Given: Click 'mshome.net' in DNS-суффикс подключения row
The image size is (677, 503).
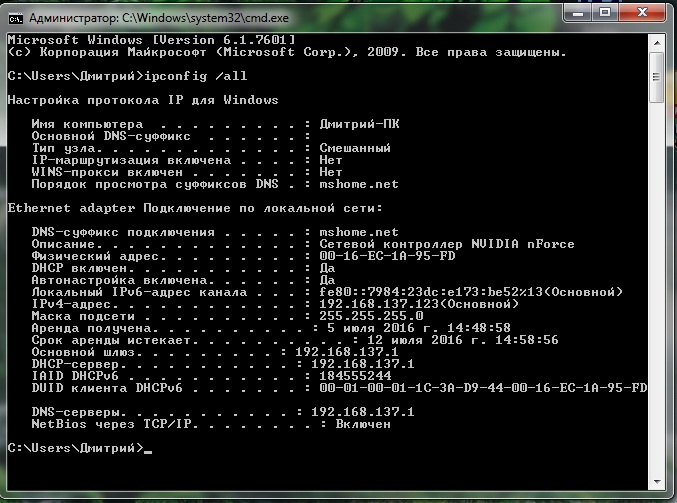Looking at the screenshot, I should pyautogui.click(x=359, y=232).
